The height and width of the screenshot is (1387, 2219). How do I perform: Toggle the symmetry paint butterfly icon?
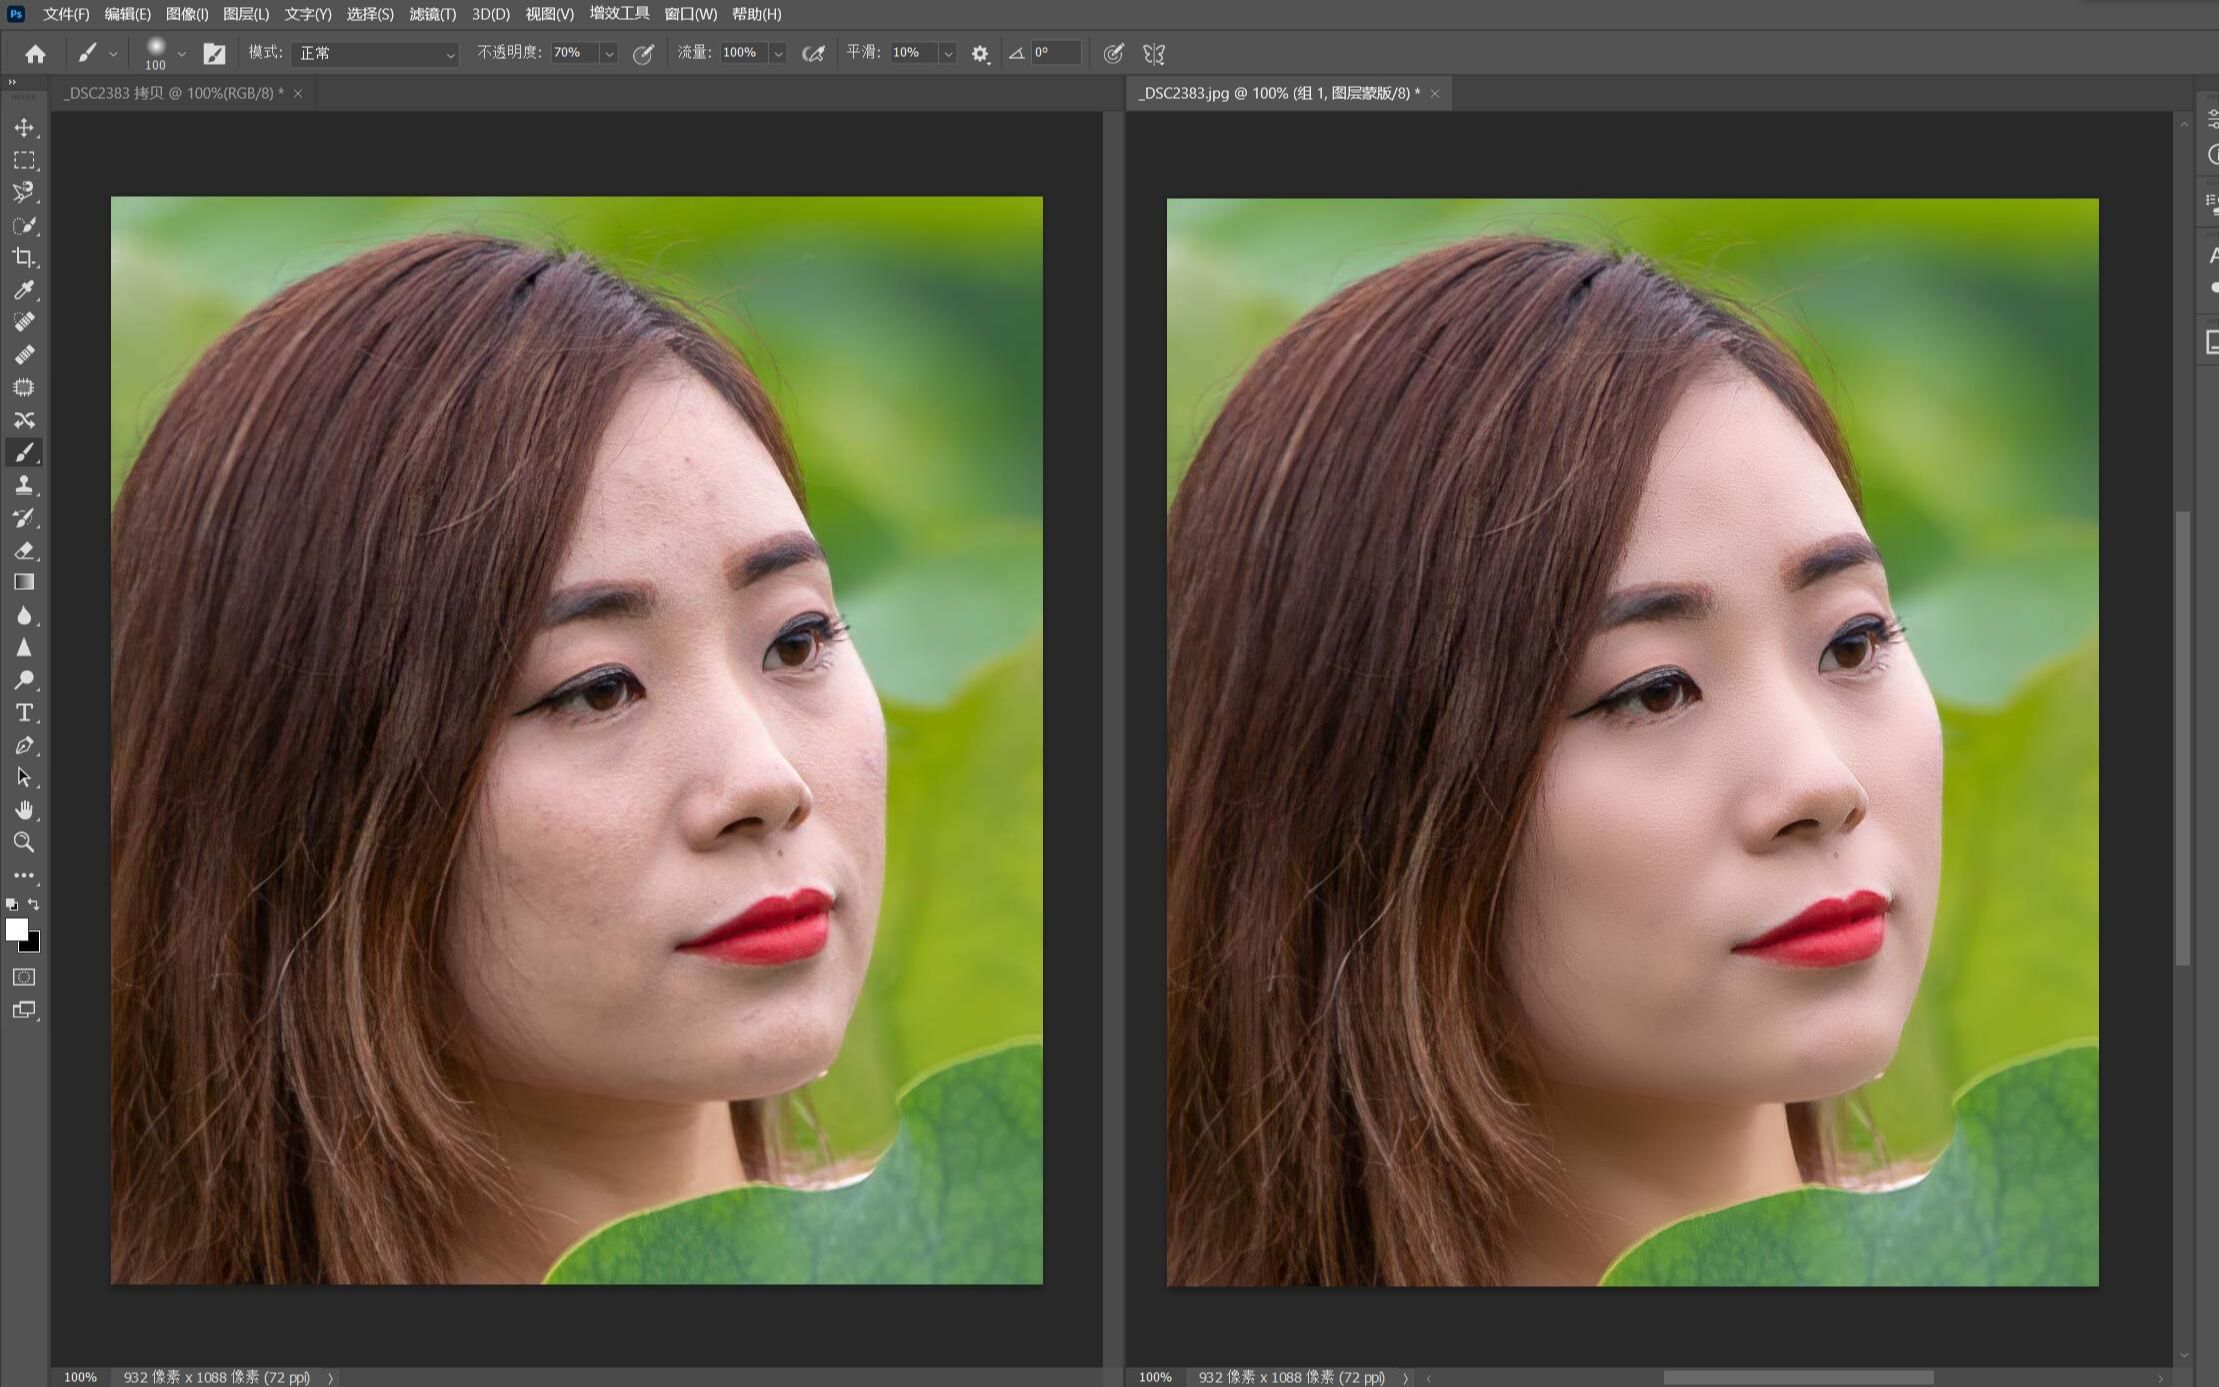[1153, 54]
